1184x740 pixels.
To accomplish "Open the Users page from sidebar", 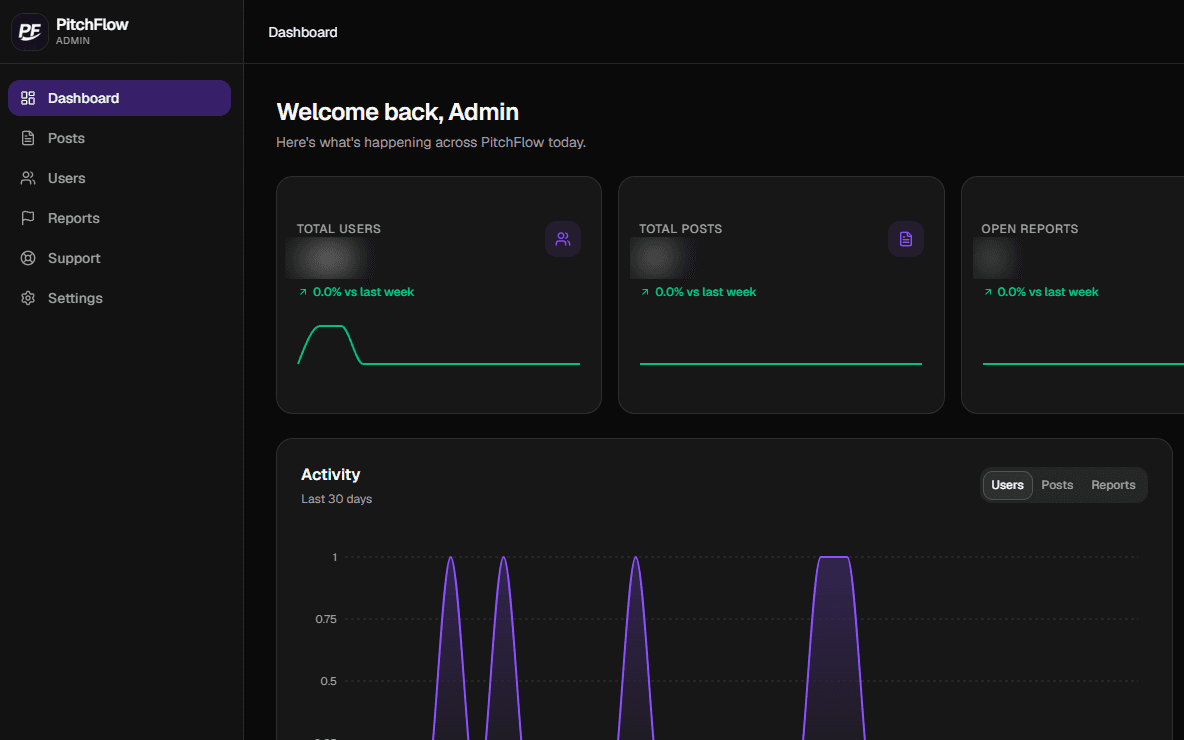I will point(119,178).
